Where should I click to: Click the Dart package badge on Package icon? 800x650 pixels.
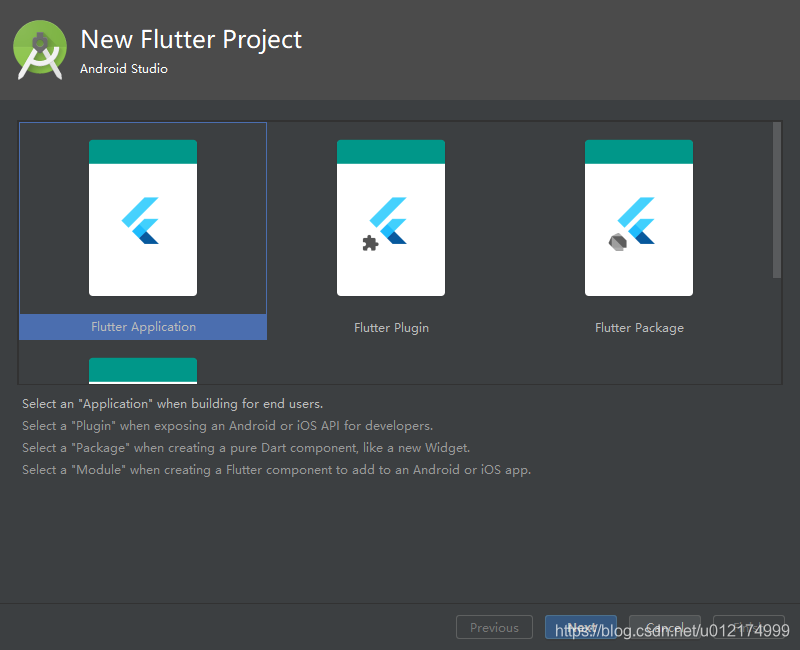[617, 242]
